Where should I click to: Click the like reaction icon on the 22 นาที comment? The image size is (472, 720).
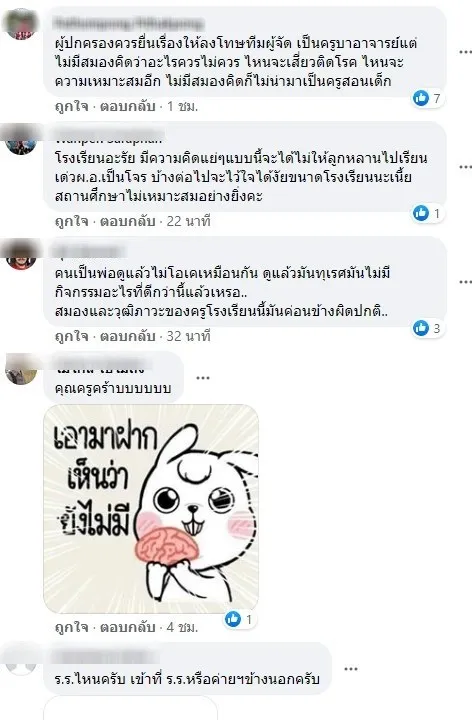(x=421, y=213)
